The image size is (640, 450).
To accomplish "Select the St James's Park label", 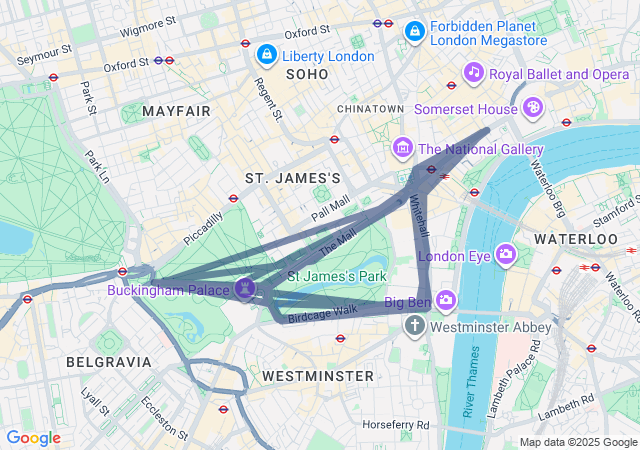I will point(337,276).
